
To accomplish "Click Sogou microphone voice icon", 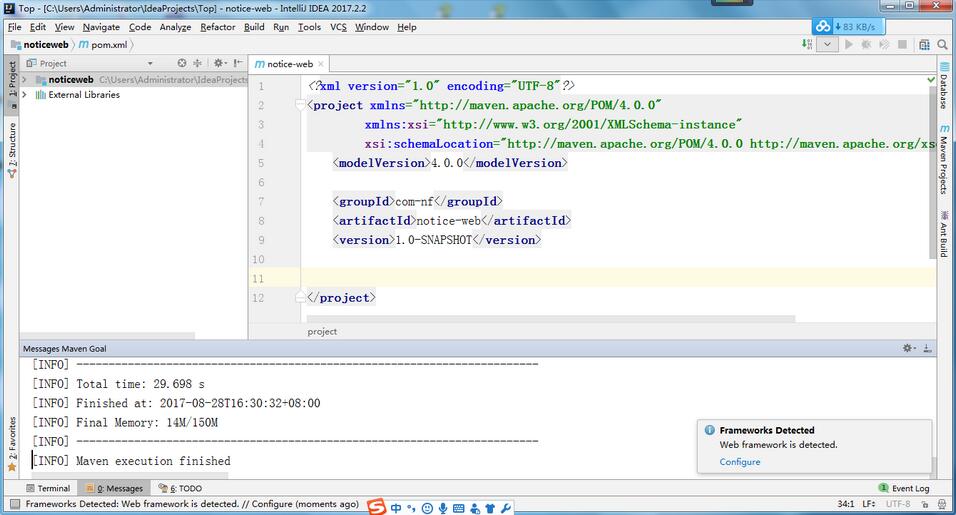I will tap(443, 508).
